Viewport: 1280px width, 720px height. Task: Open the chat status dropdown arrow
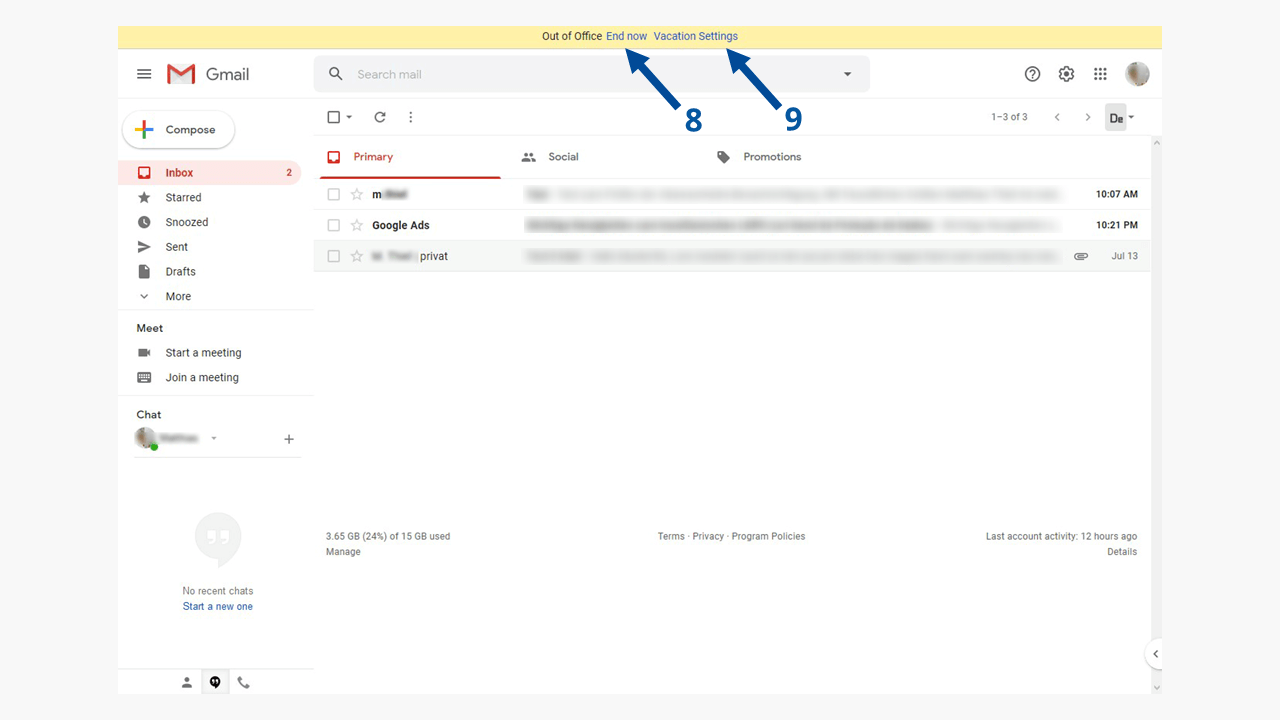tap(214, 438)
